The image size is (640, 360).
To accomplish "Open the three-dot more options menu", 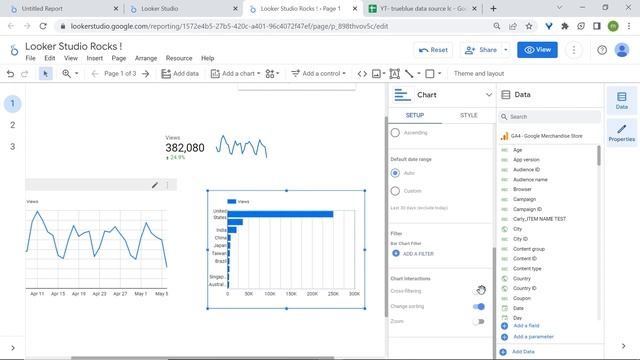I will pyautogui.click(x=574, y=50).
